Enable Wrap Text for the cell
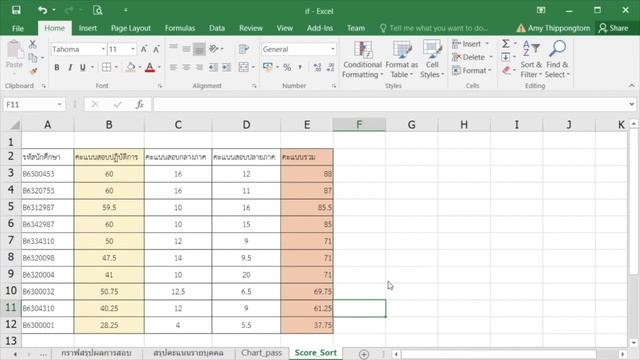Viewport: 640px width, 360px height. (x=244, y=49)
